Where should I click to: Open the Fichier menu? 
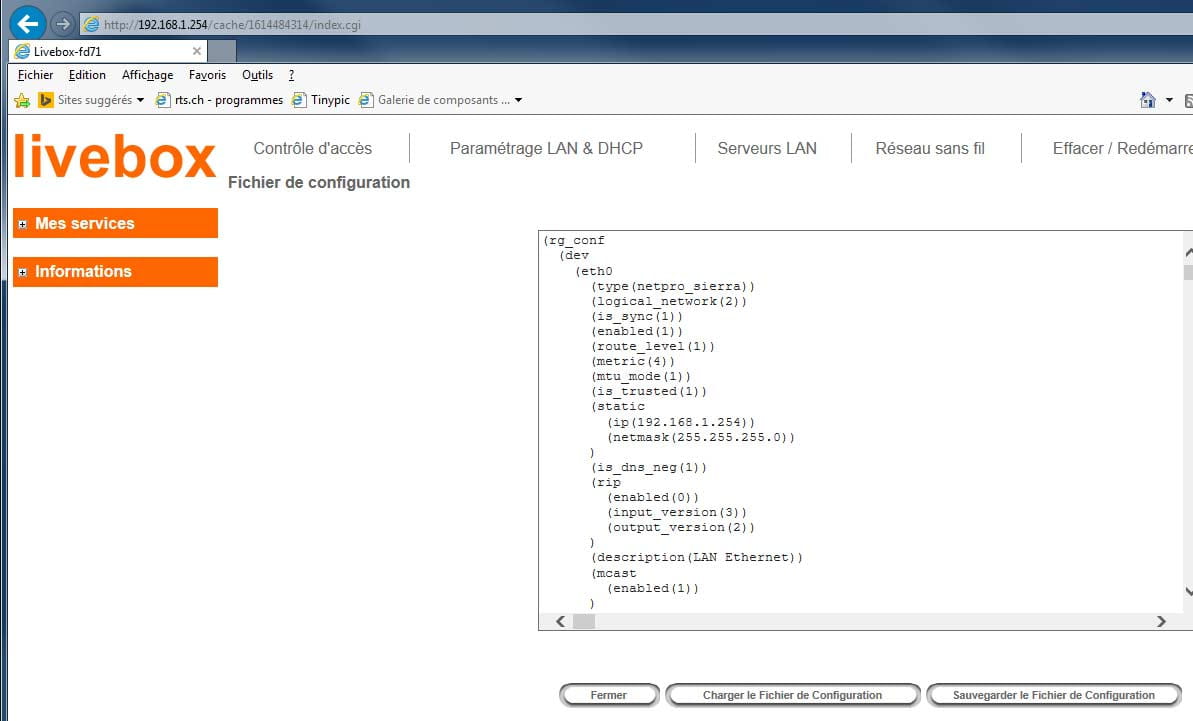point(35,75)
